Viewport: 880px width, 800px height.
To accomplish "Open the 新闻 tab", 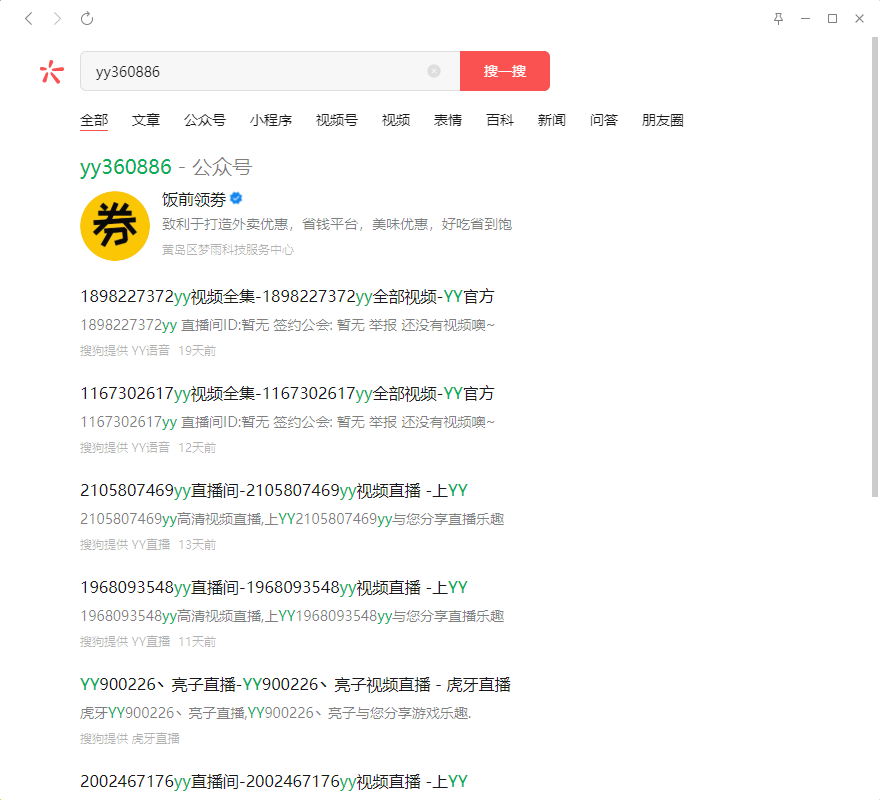I will pos(552,120).
